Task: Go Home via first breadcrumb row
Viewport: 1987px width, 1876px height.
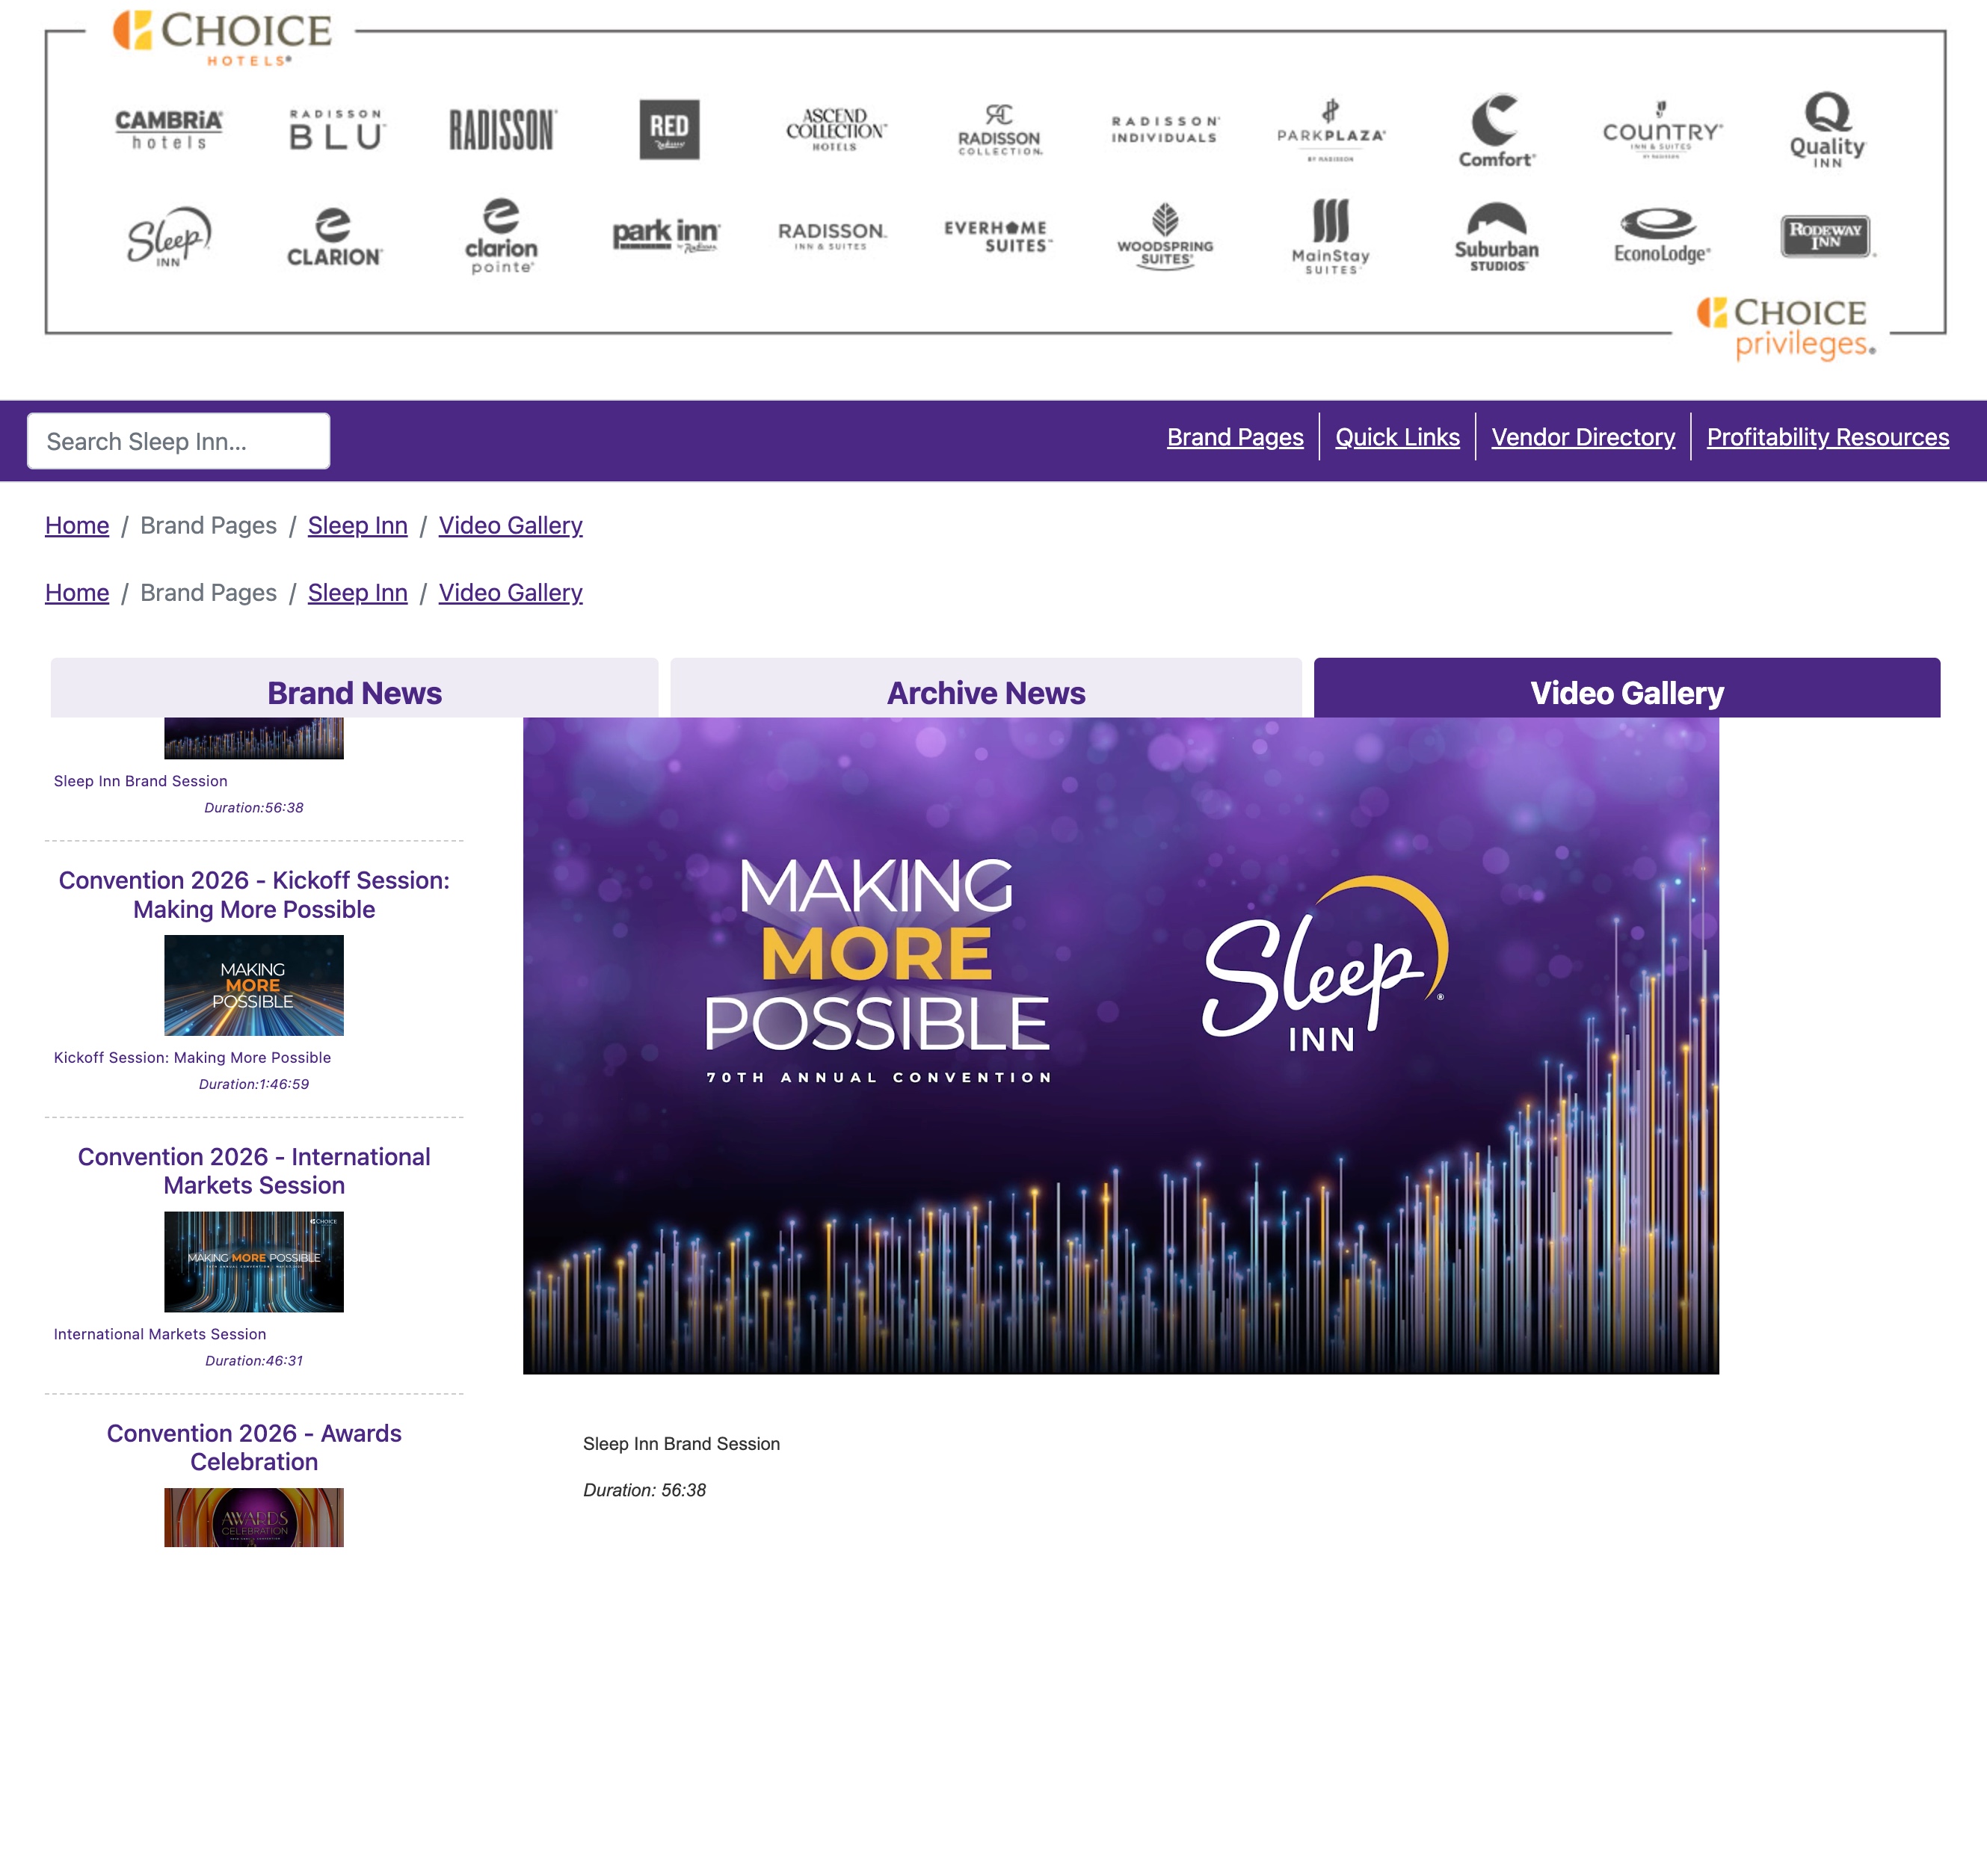Action: [77, 525]
